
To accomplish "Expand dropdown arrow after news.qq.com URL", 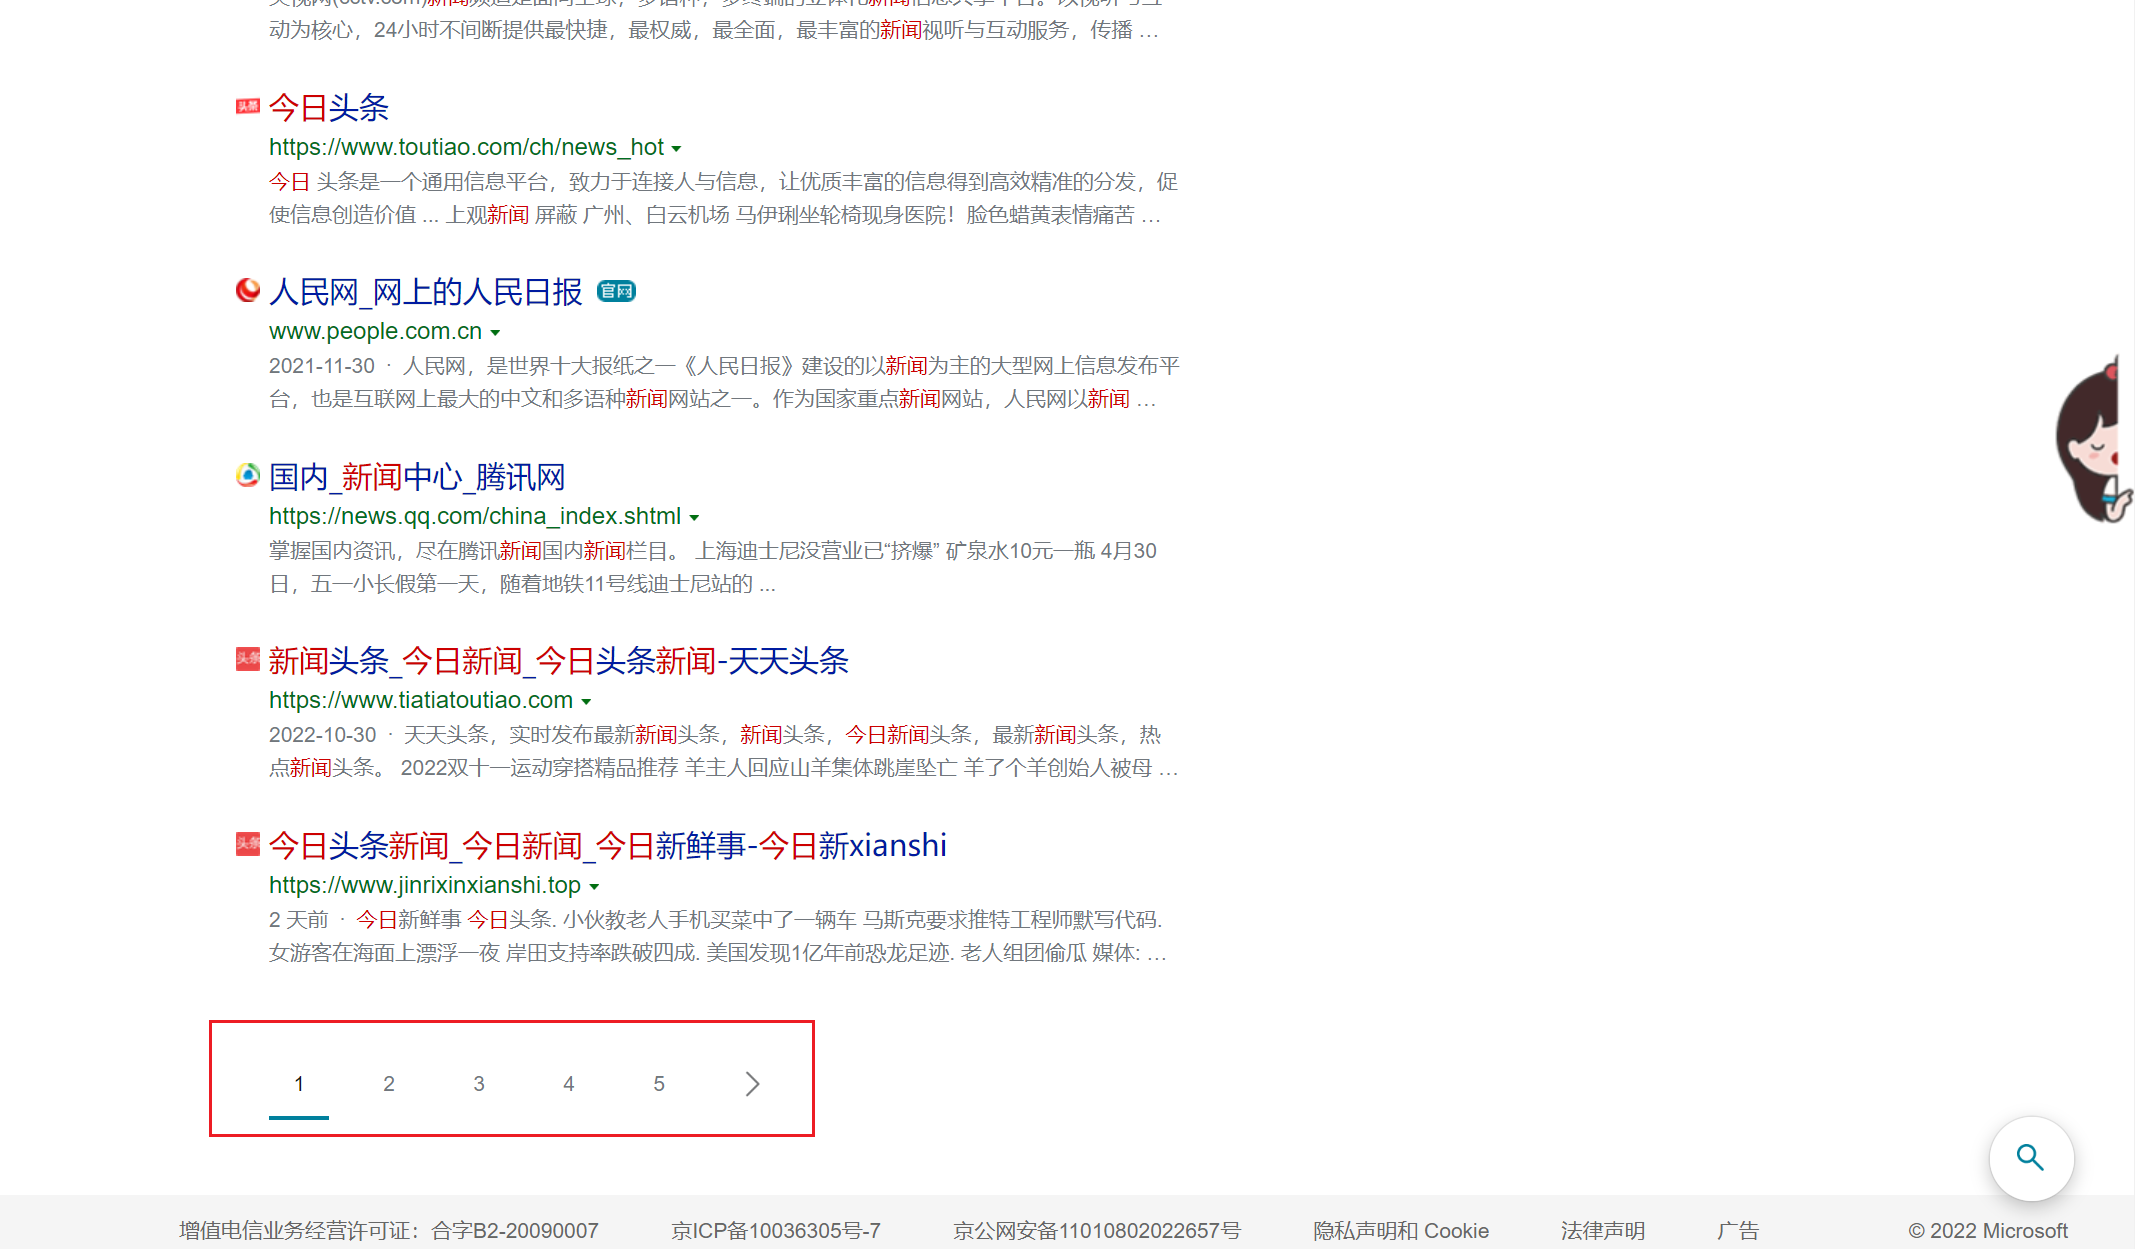I will (694, 517).
